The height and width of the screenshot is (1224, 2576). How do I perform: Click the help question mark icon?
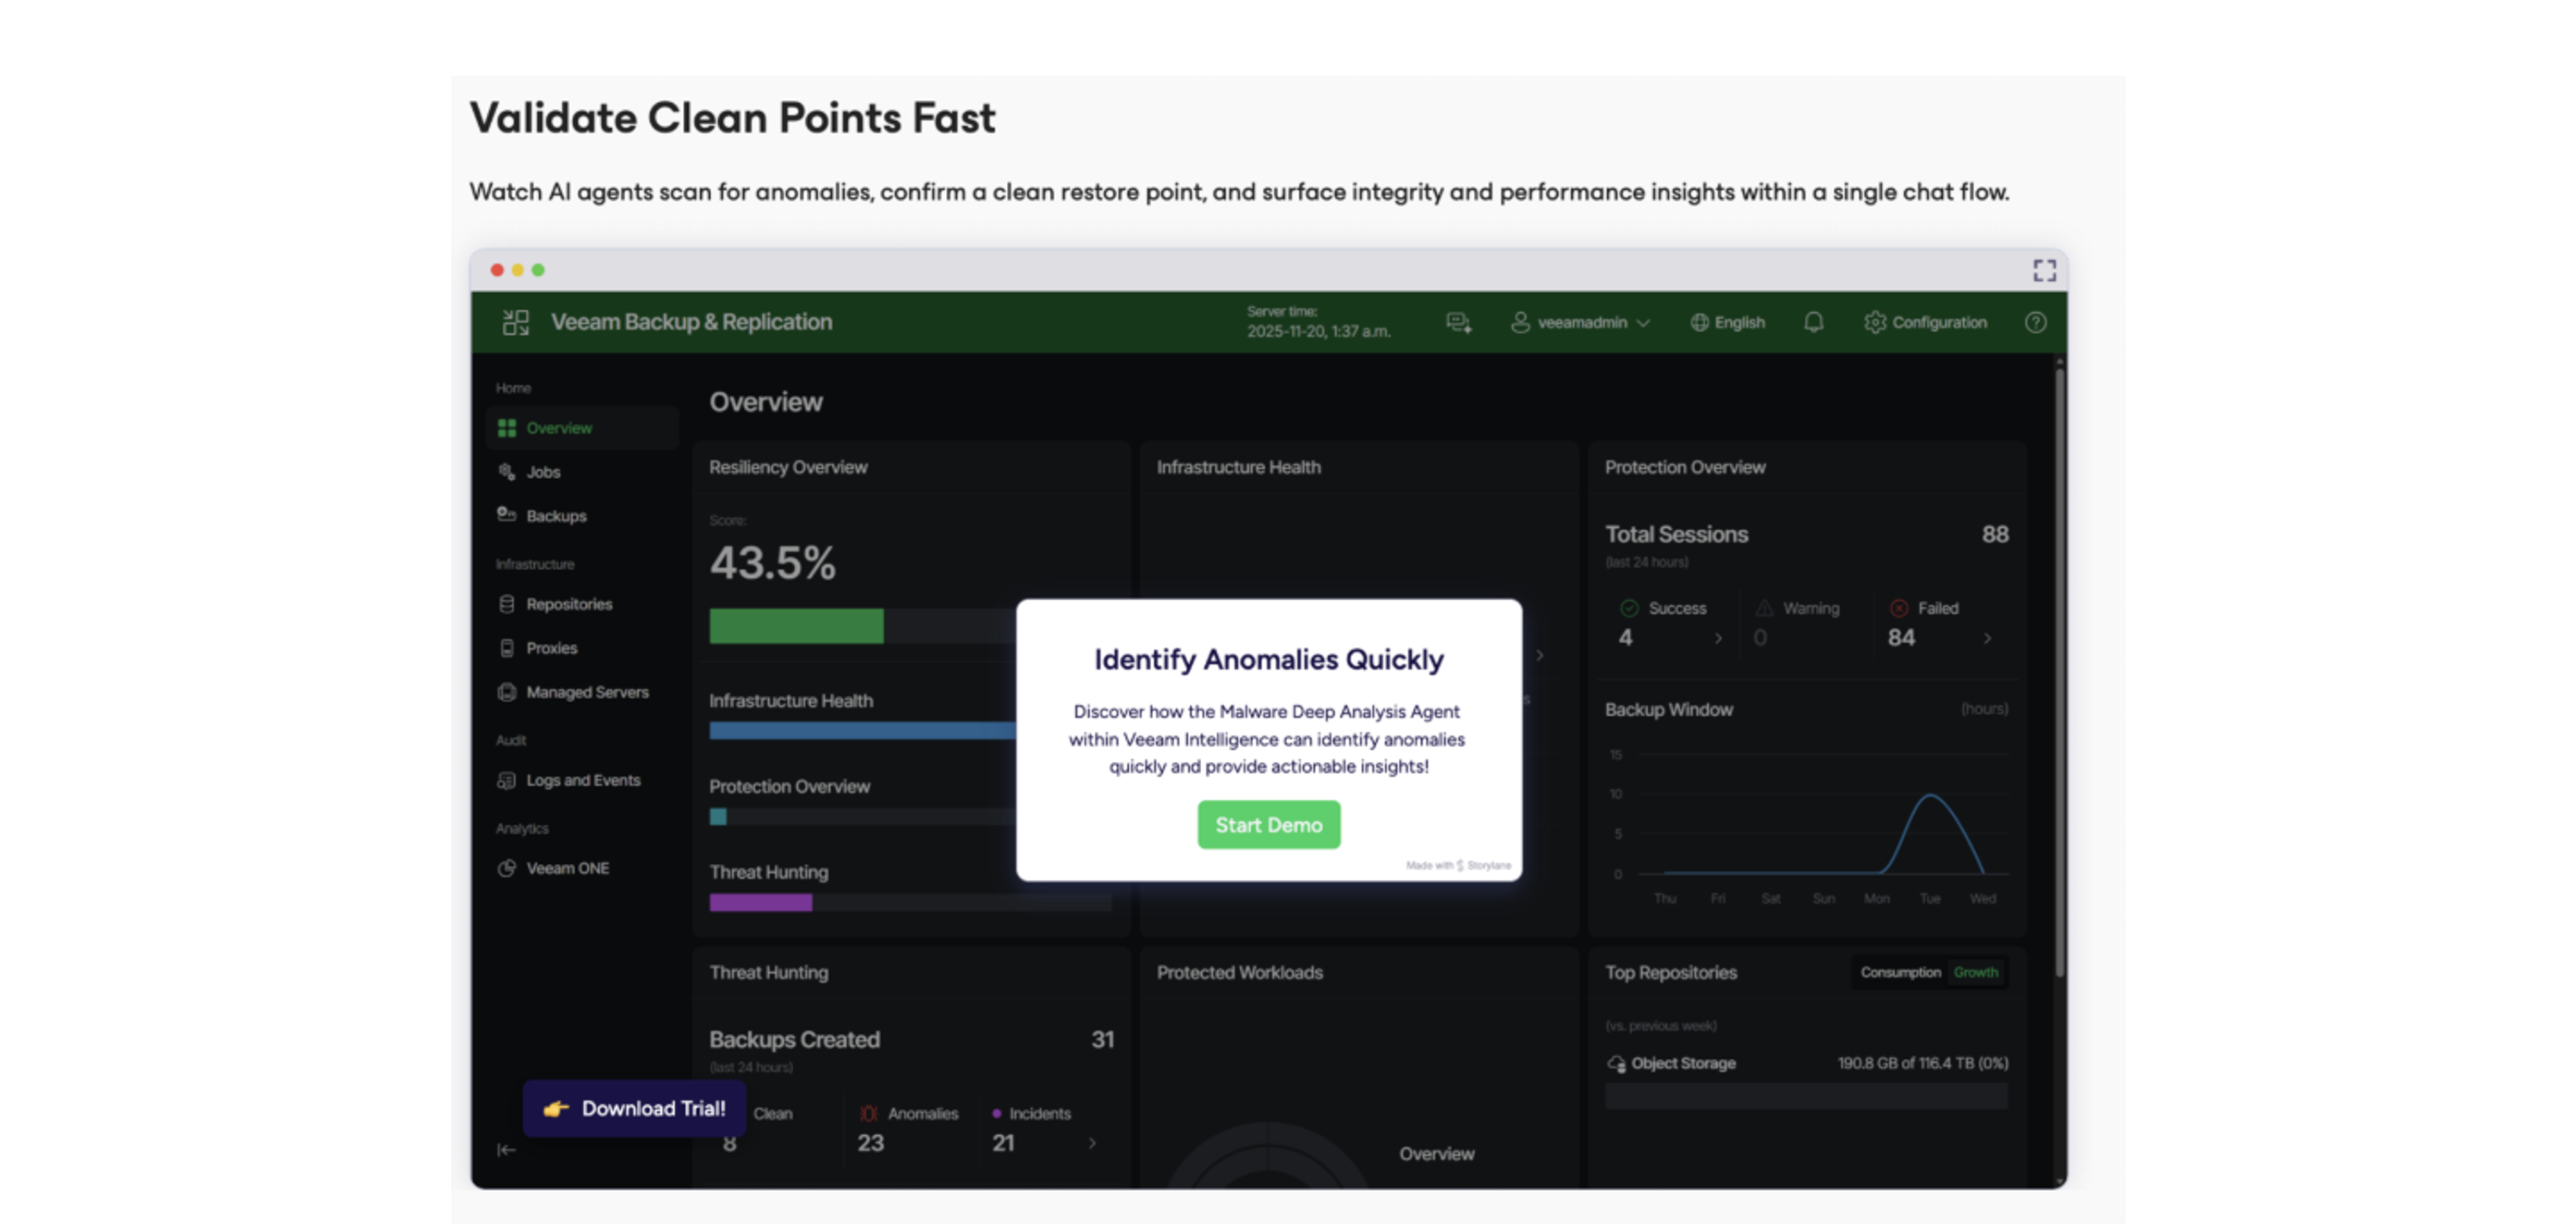tap(2035, 322)
